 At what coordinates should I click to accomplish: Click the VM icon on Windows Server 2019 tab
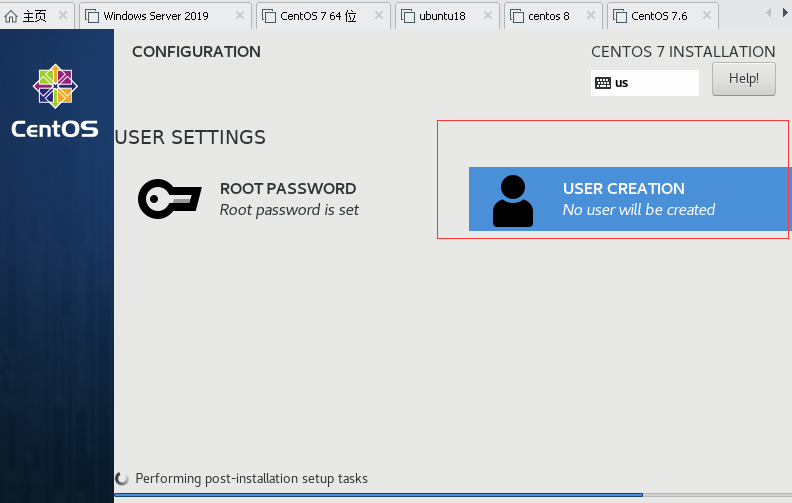92,16
